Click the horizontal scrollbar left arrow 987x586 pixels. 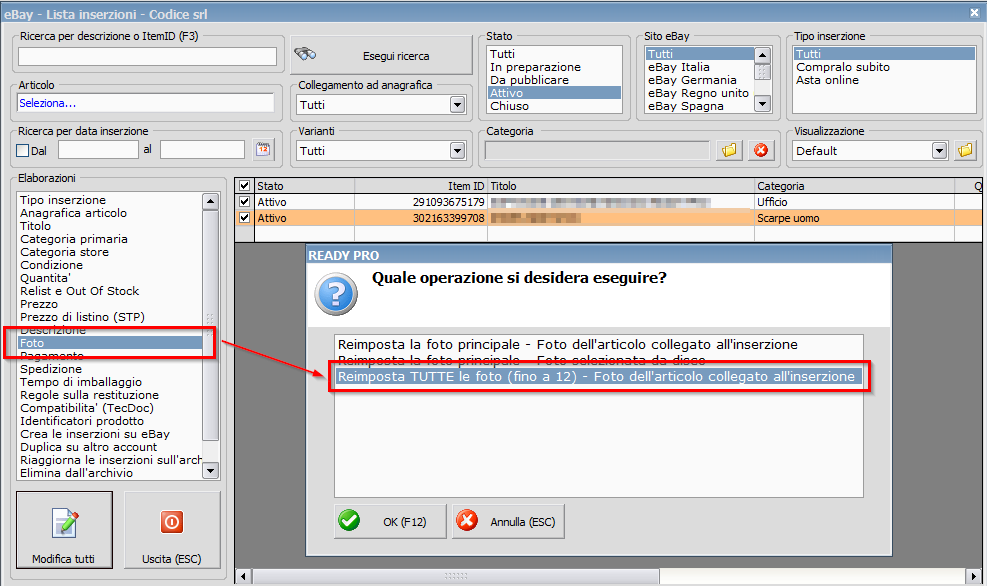pos(244,576)
